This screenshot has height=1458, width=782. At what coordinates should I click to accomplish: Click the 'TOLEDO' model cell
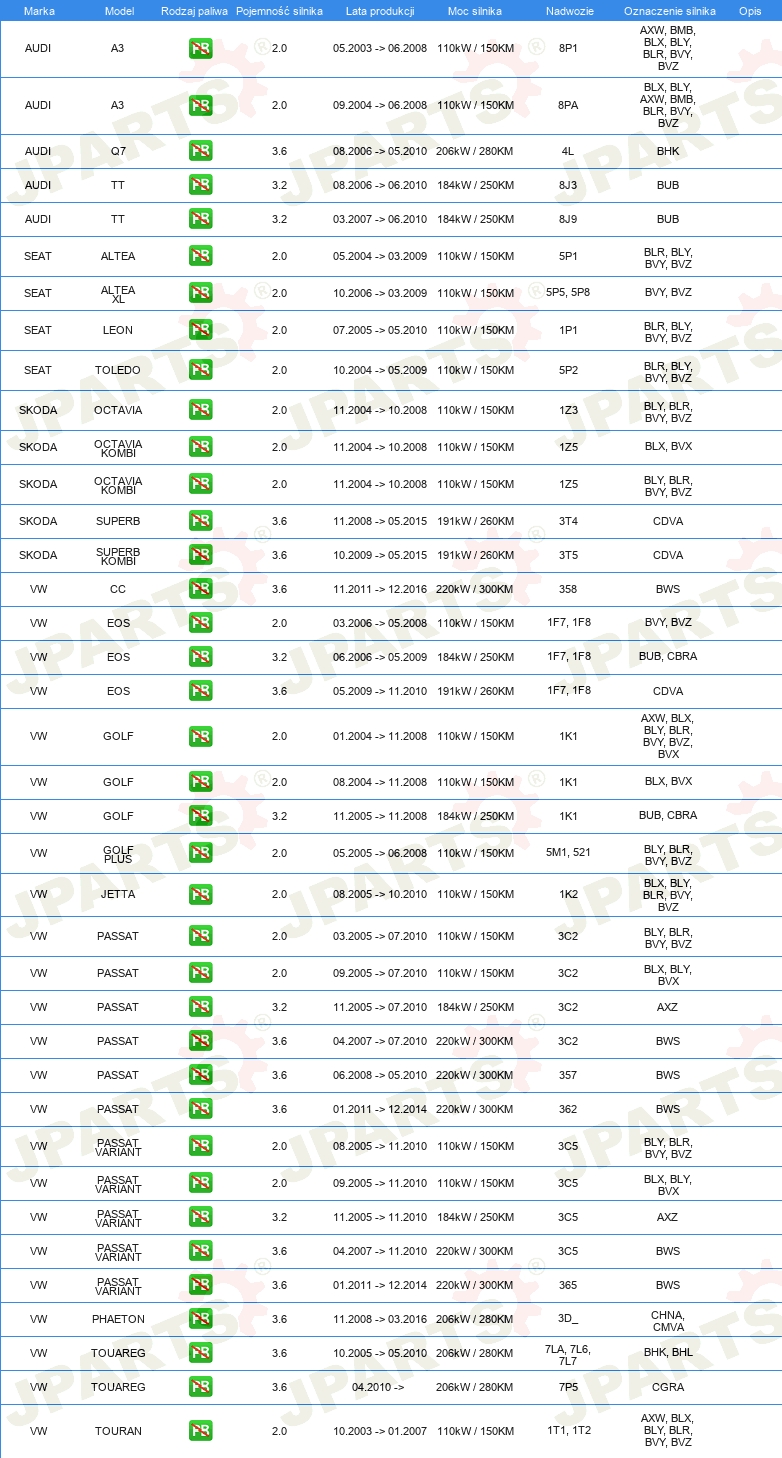point(118,370)
